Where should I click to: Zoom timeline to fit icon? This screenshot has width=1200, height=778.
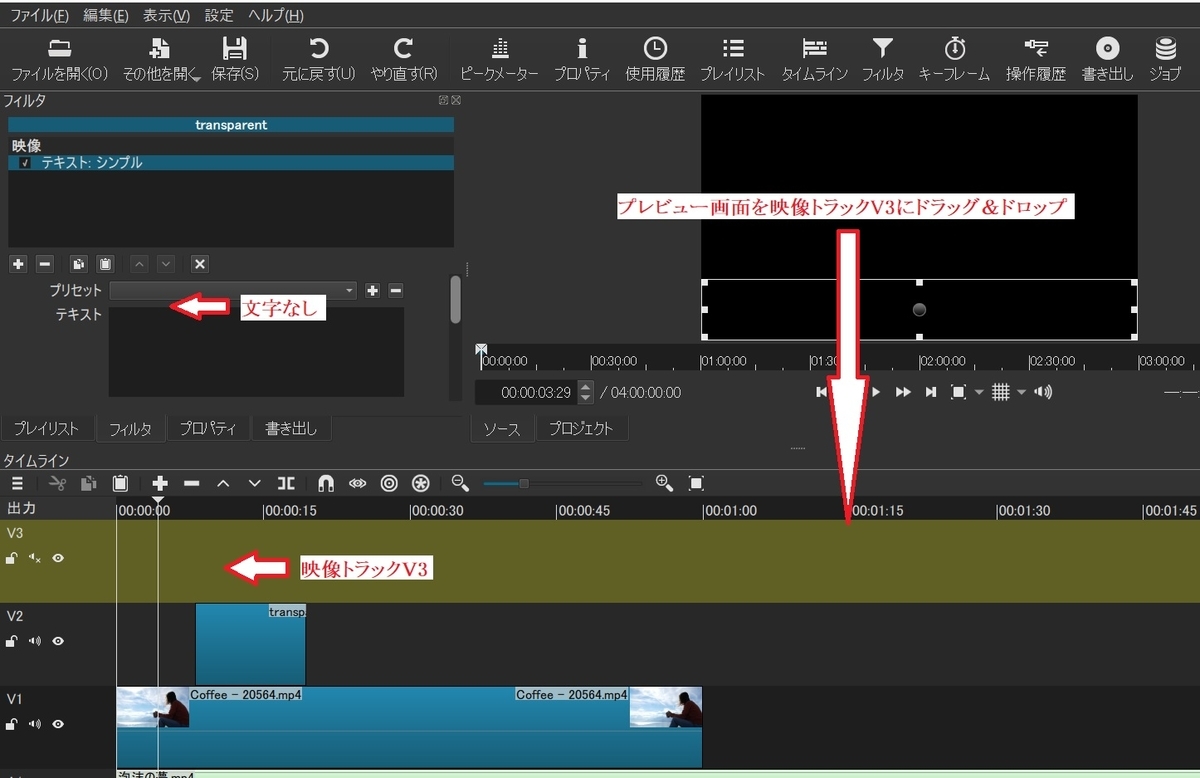(x=697, y=483)
